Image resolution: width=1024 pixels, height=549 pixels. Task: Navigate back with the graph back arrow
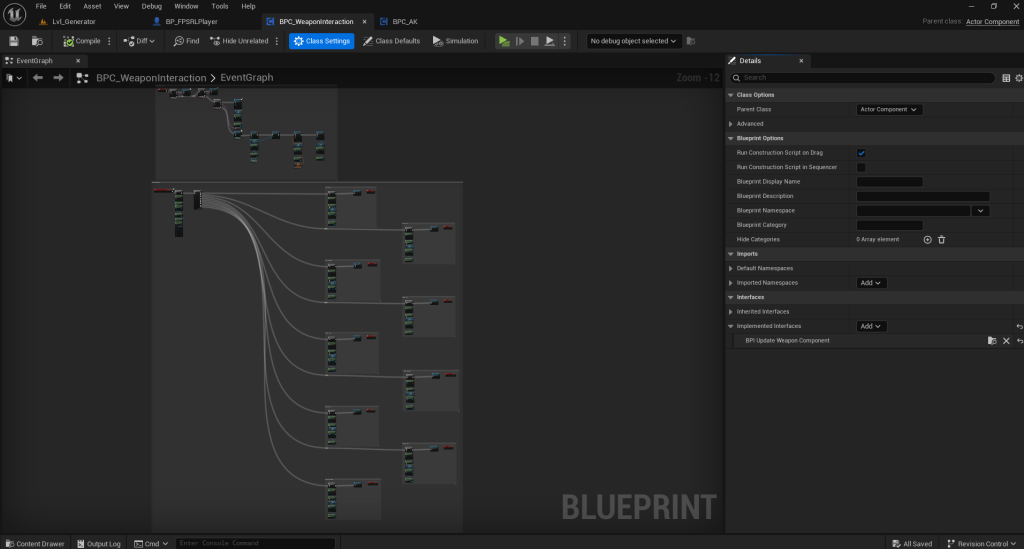click(x=38, y=78)
